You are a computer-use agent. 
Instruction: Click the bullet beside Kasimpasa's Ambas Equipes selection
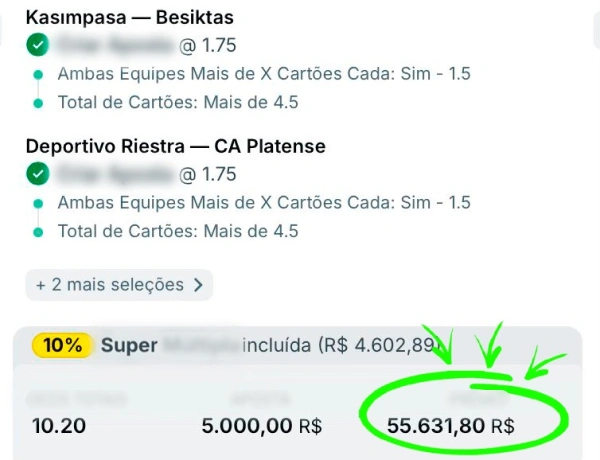[38, 74]
